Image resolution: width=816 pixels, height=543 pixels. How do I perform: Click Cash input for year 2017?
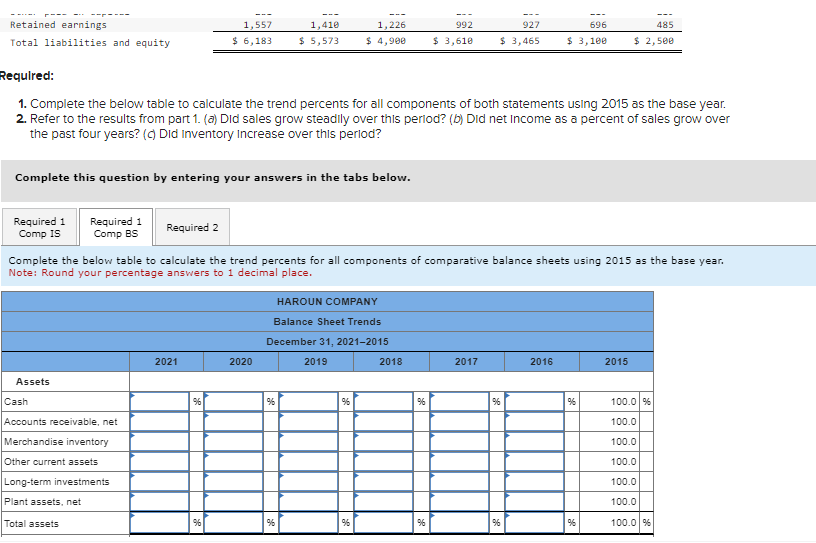click(460, 401)
